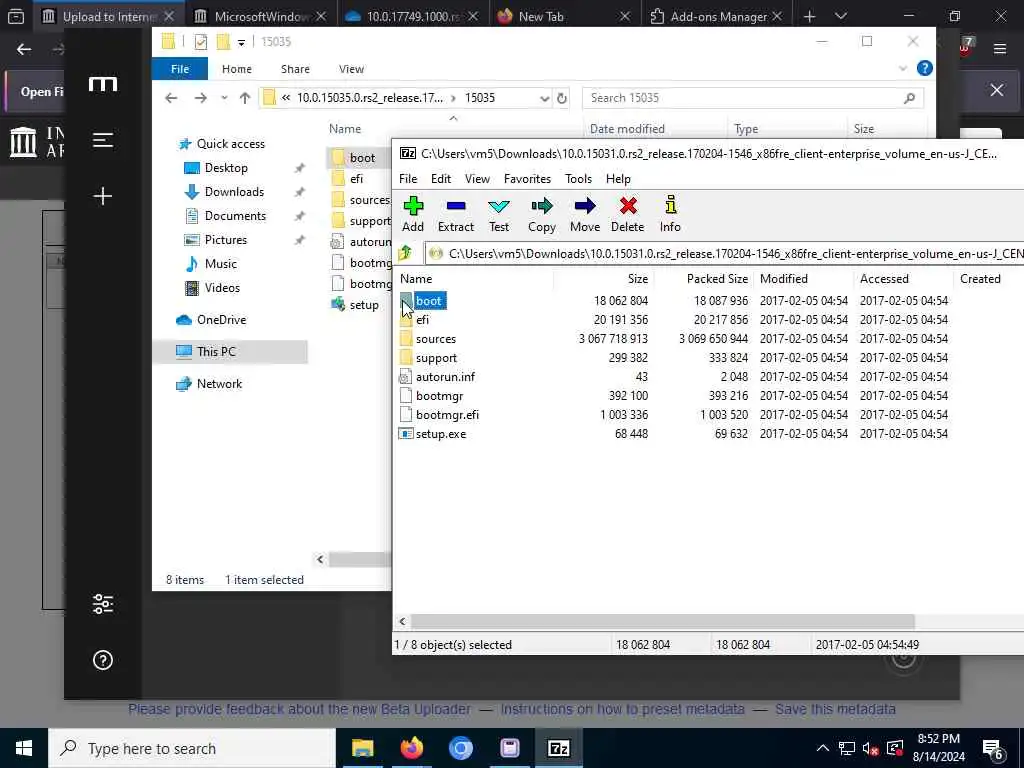Select Quick access in navigation pane

pos(222,144)
